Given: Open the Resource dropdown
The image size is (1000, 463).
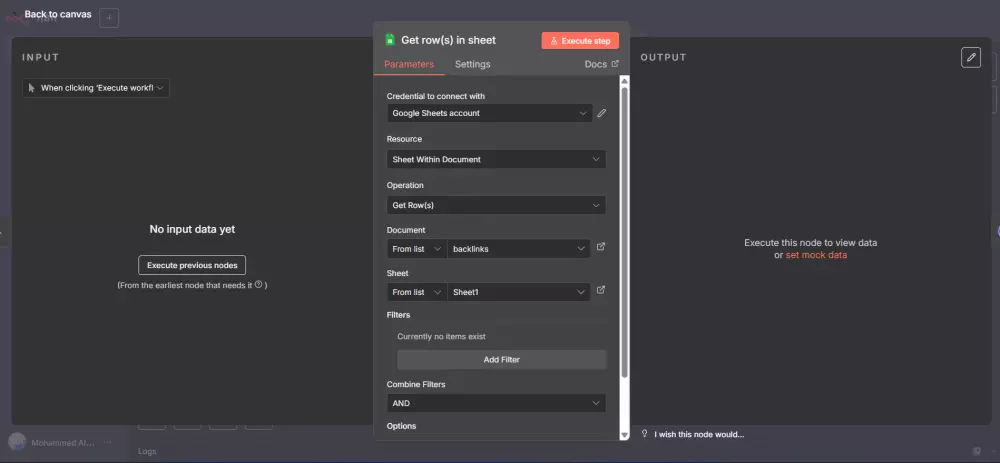Looking at the screenshot, I should [496, 159].
